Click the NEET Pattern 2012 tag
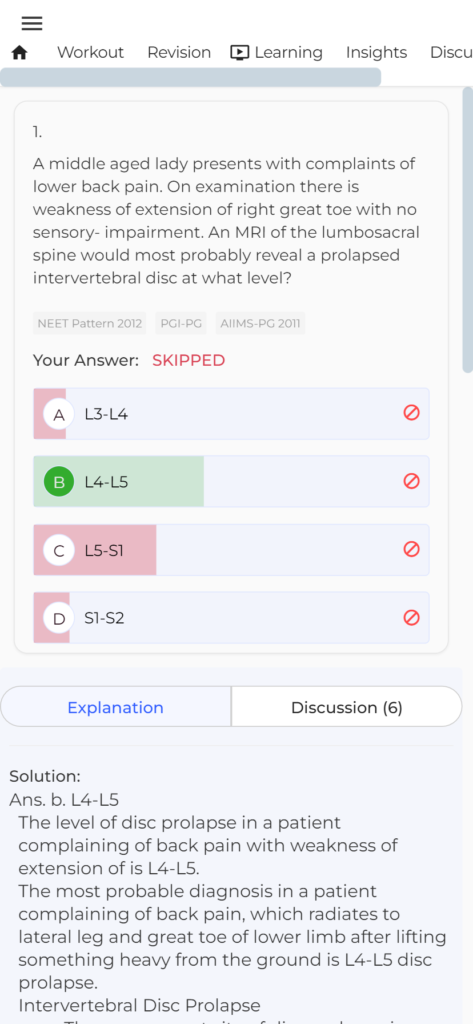 (x=90, y=323)
